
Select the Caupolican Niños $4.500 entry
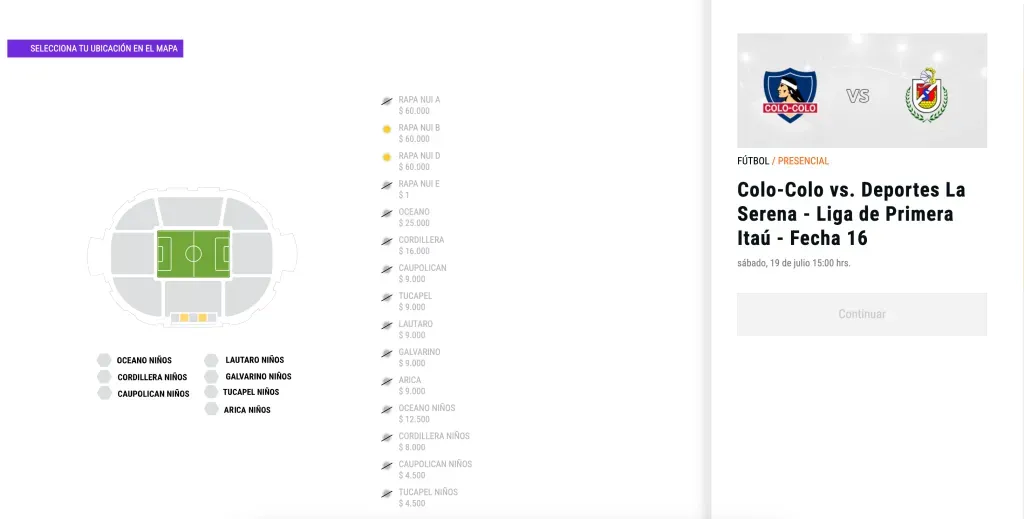(x=435, y=469)
